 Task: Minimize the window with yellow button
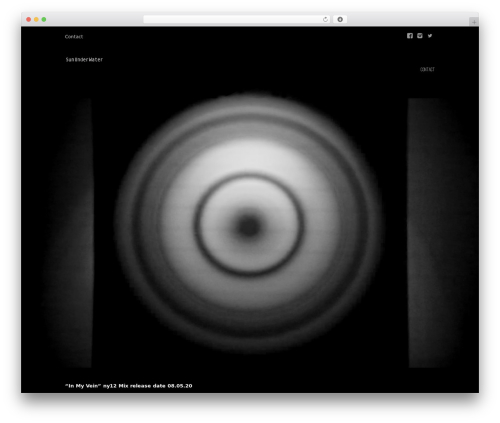point(36,19)
